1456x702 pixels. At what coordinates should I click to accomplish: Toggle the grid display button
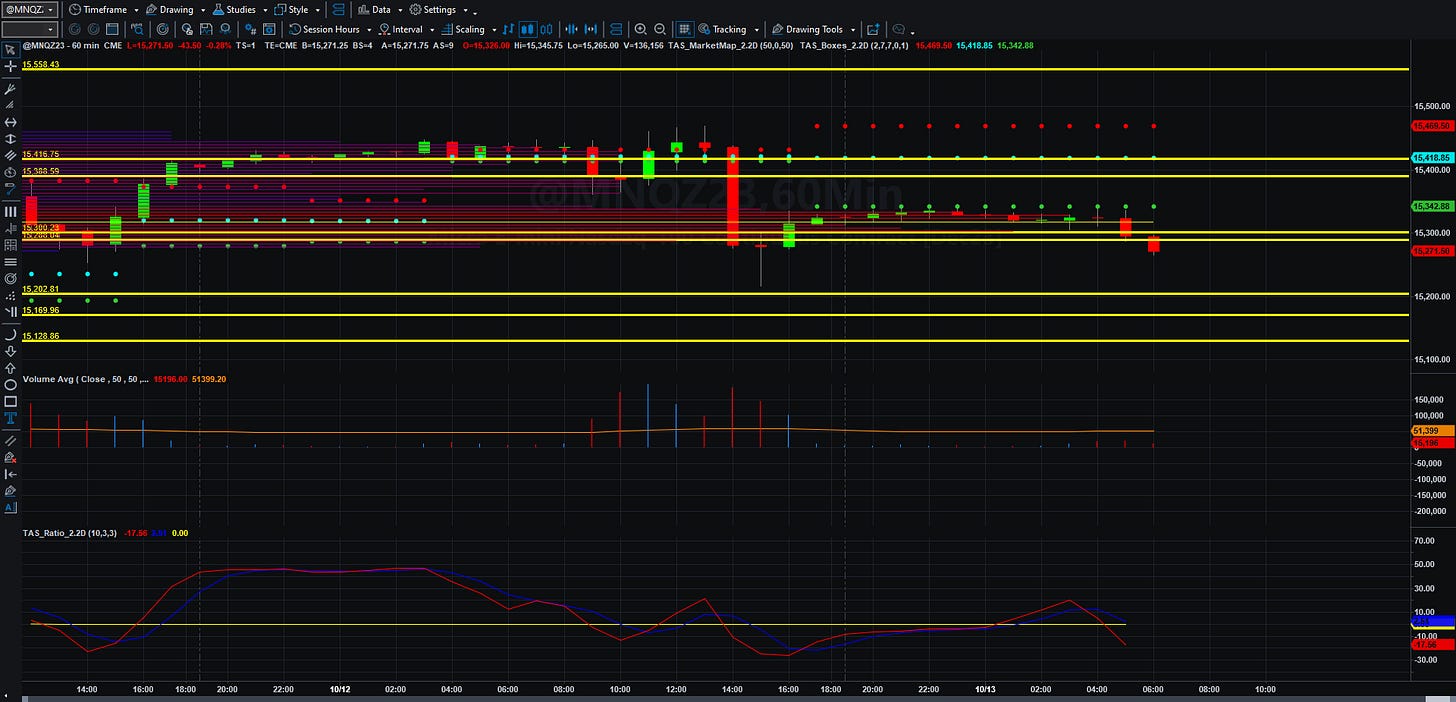point(685,29)
